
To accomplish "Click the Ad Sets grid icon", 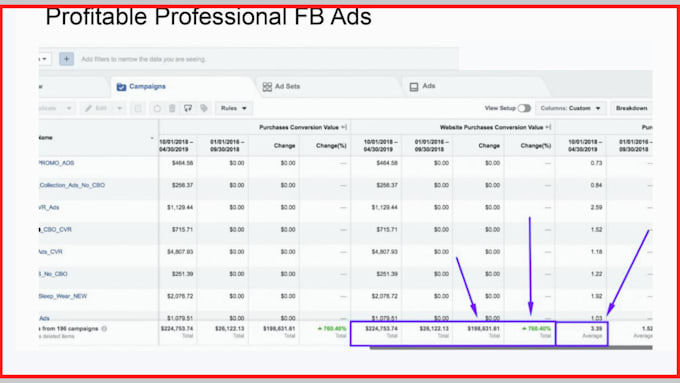I will point(267,87).
